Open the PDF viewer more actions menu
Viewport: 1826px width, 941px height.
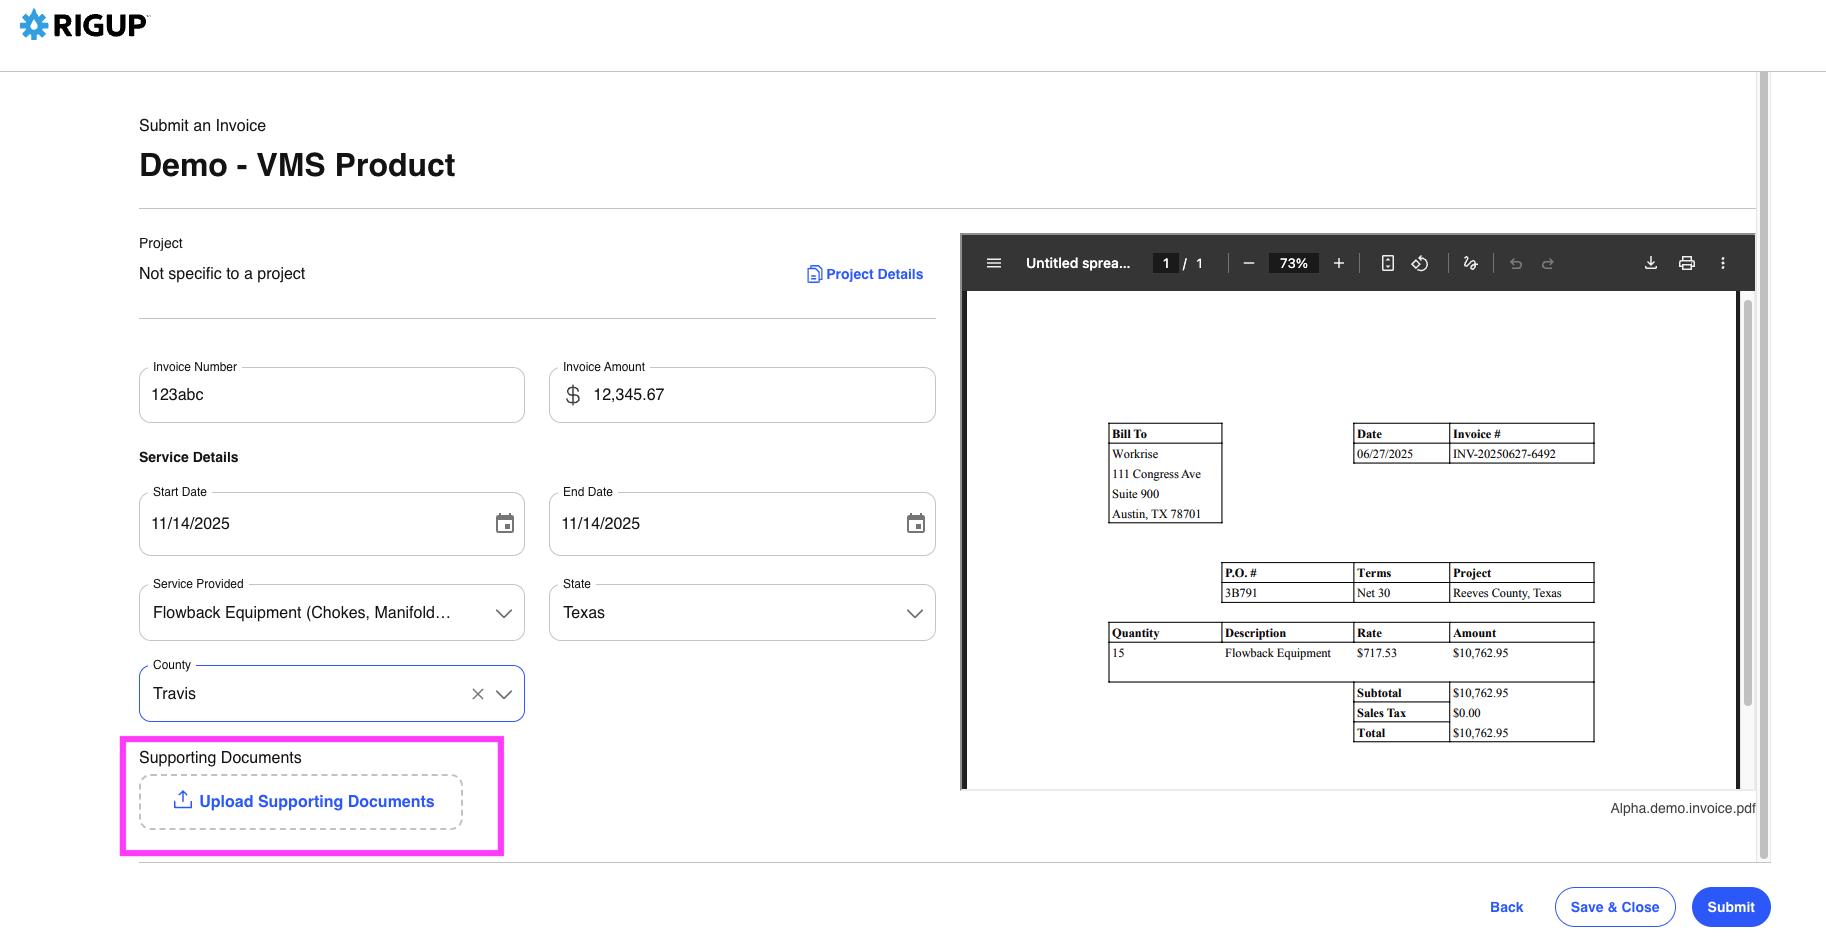[x=1723, y=263]
